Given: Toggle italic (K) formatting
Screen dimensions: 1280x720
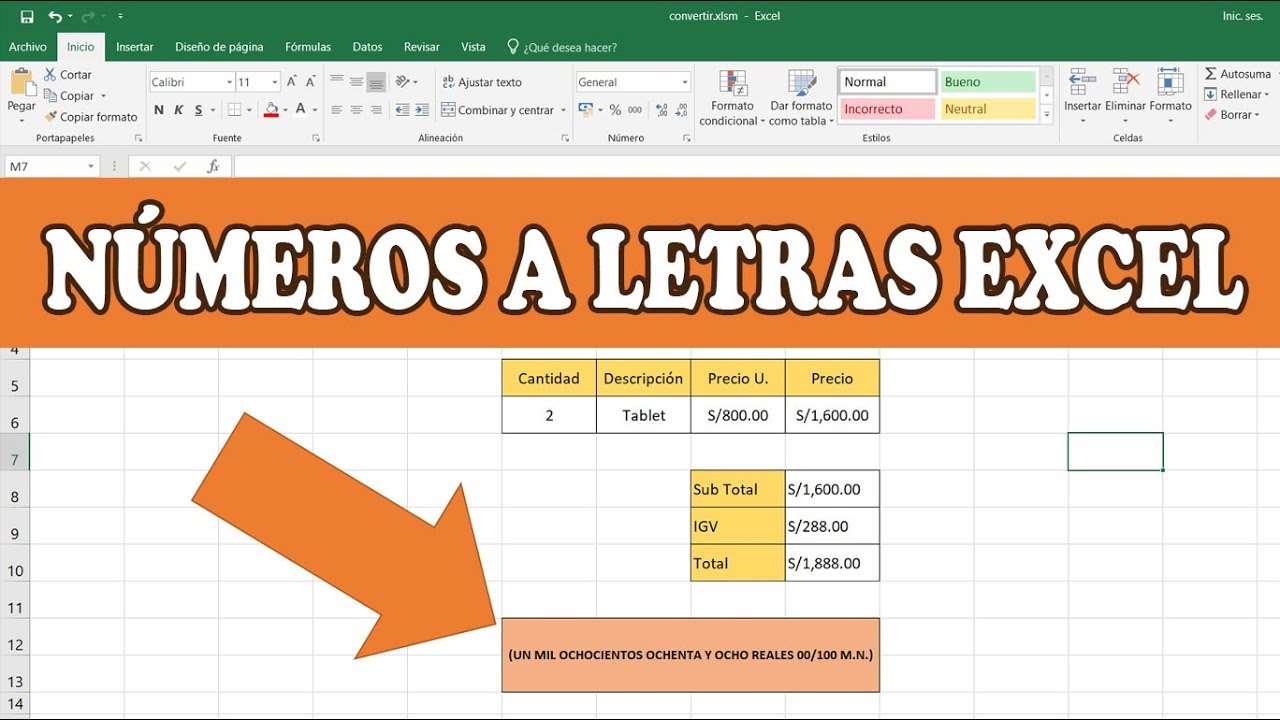Looking at the screenshot, I should pyautogui.click(x=179, y=110).
